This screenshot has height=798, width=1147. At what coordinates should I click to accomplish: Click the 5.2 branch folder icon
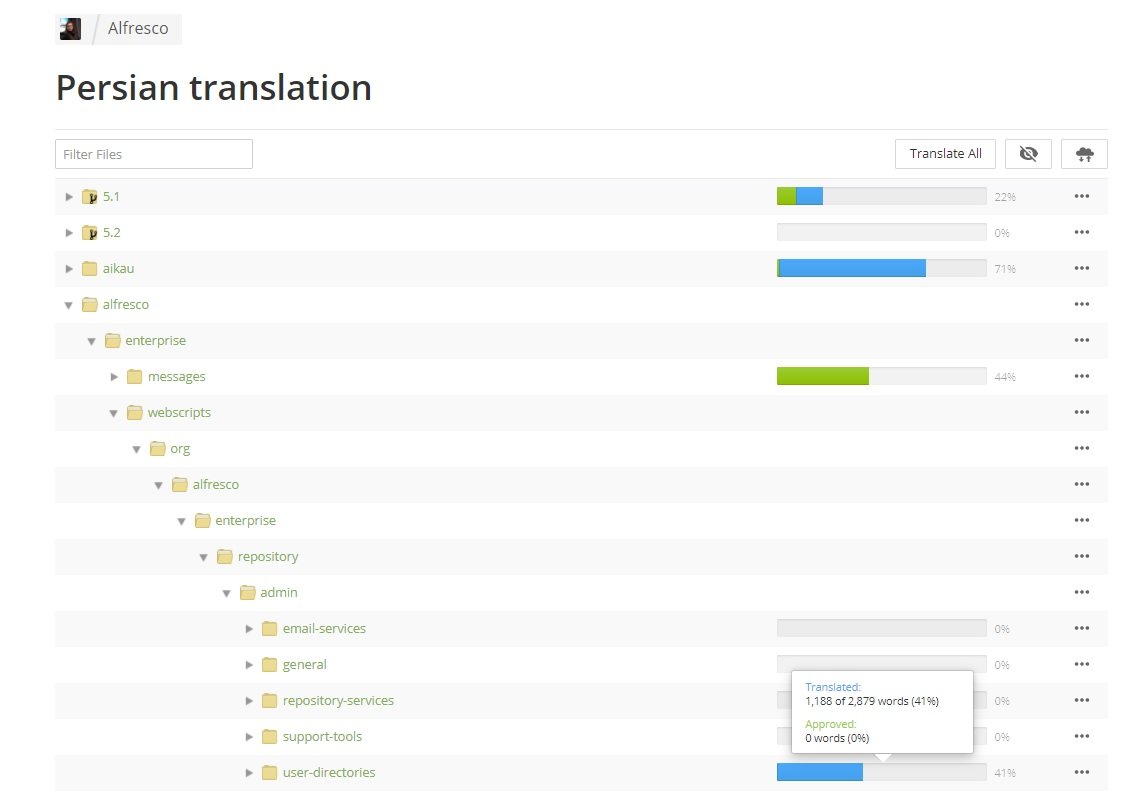coord(90,233)
